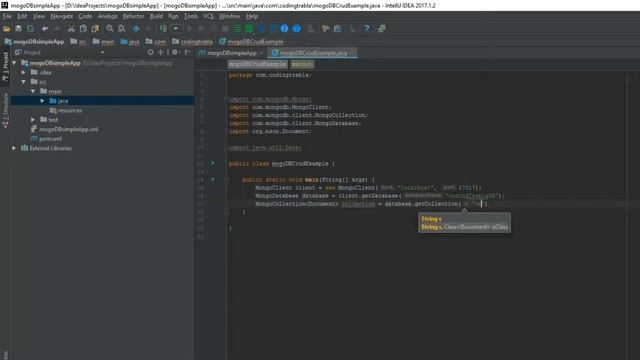The image size is (640, 360).
Task: Click main() editor breadcrumb
Action: [x=302, y=64]
